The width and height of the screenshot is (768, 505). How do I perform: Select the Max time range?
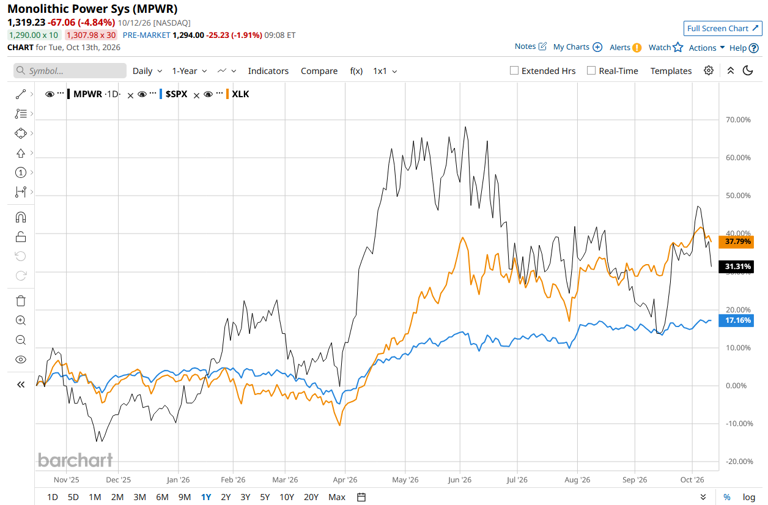pos(336,497)
